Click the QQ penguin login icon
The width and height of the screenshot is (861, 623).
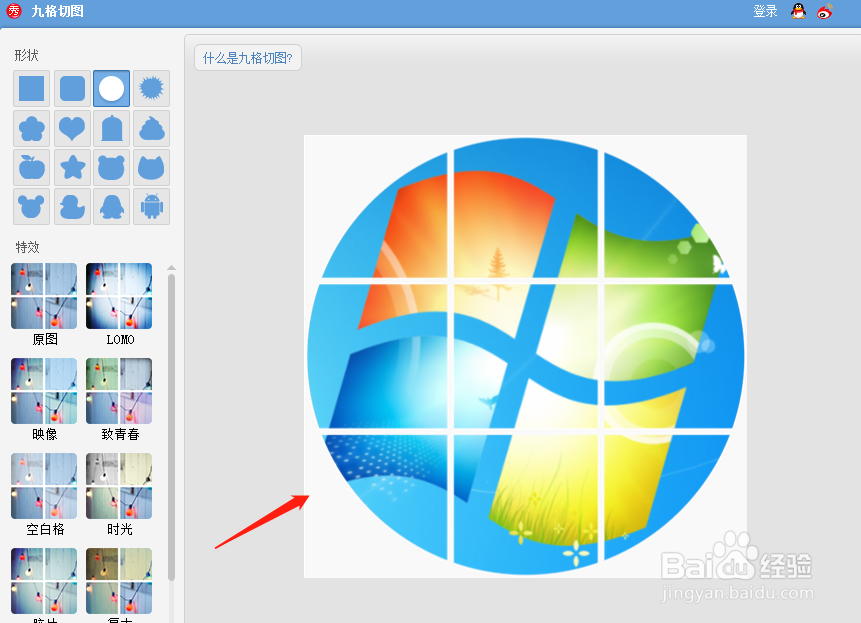pyautogui.click(x=798, y=11)
